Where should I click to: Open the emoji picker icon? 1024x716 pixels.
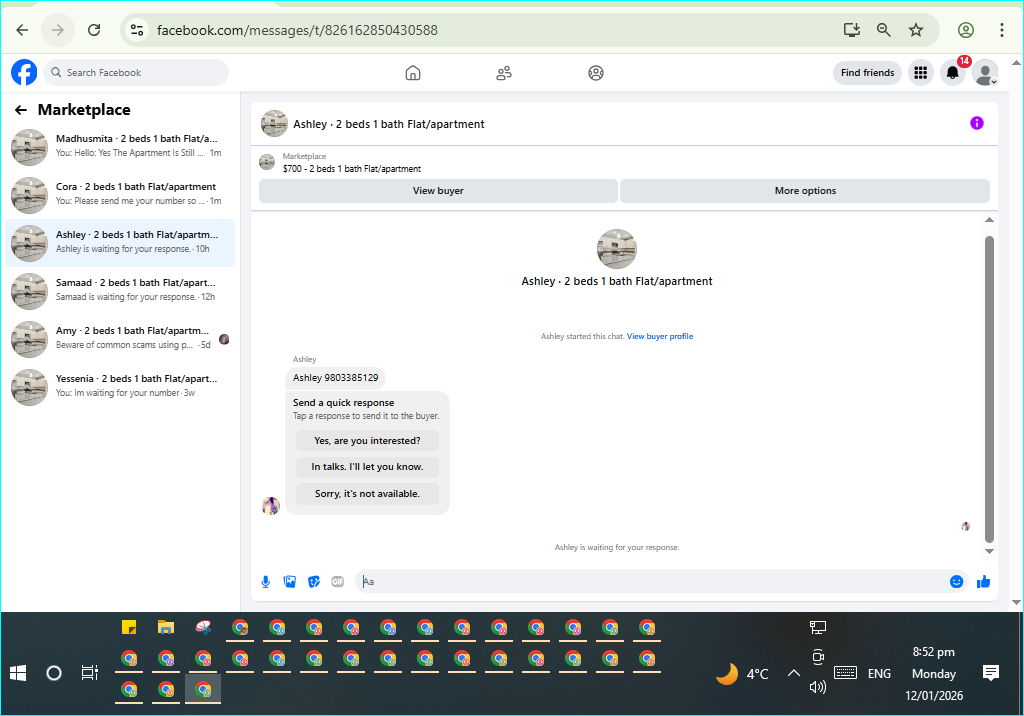click(957, 581)
